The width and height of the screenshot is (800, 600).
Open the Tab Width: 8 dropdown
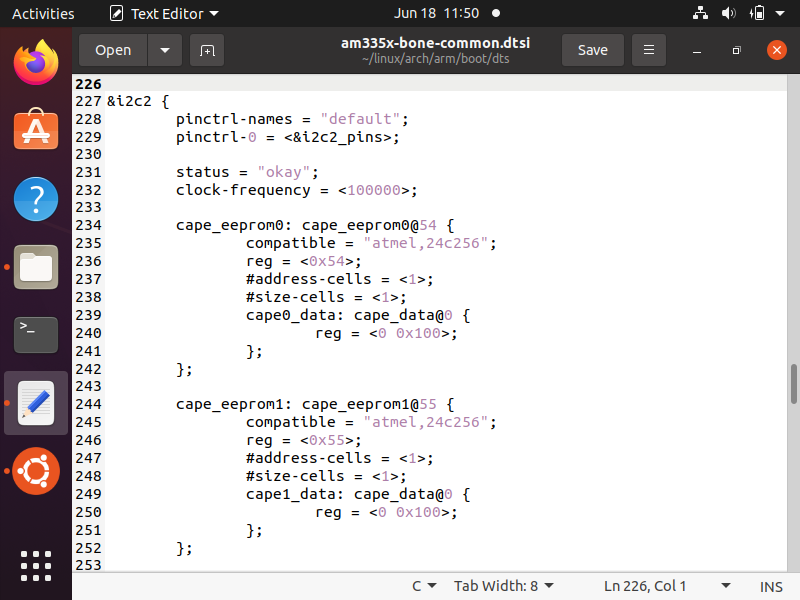point(504,586)
